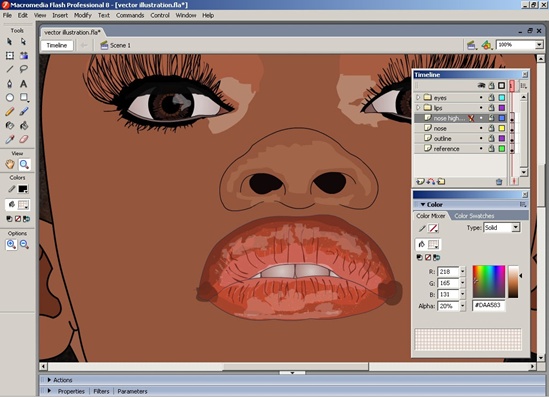Open the green G value slider arrow

[x=463, y=283]
